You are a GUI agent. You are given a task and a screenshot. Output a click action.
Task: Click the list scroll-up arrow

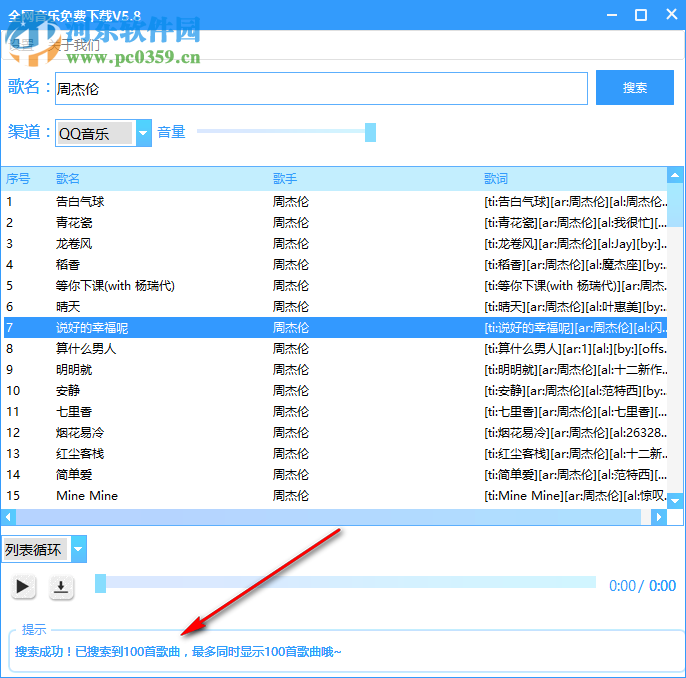(x=675, y=175)
